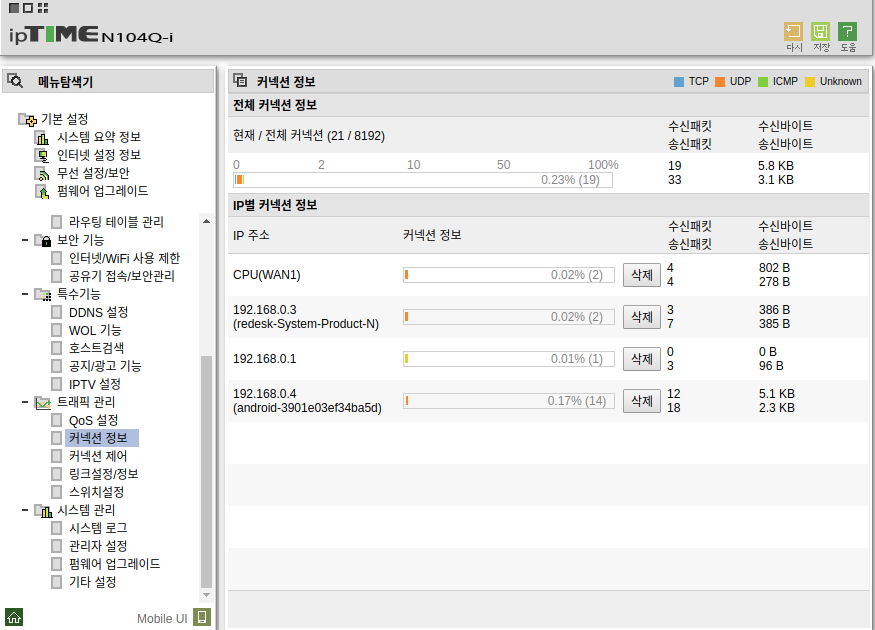This screenshot has height=630, width=875.
Task: Click the 기본 설정 folder icon
Action: [28, 119]
